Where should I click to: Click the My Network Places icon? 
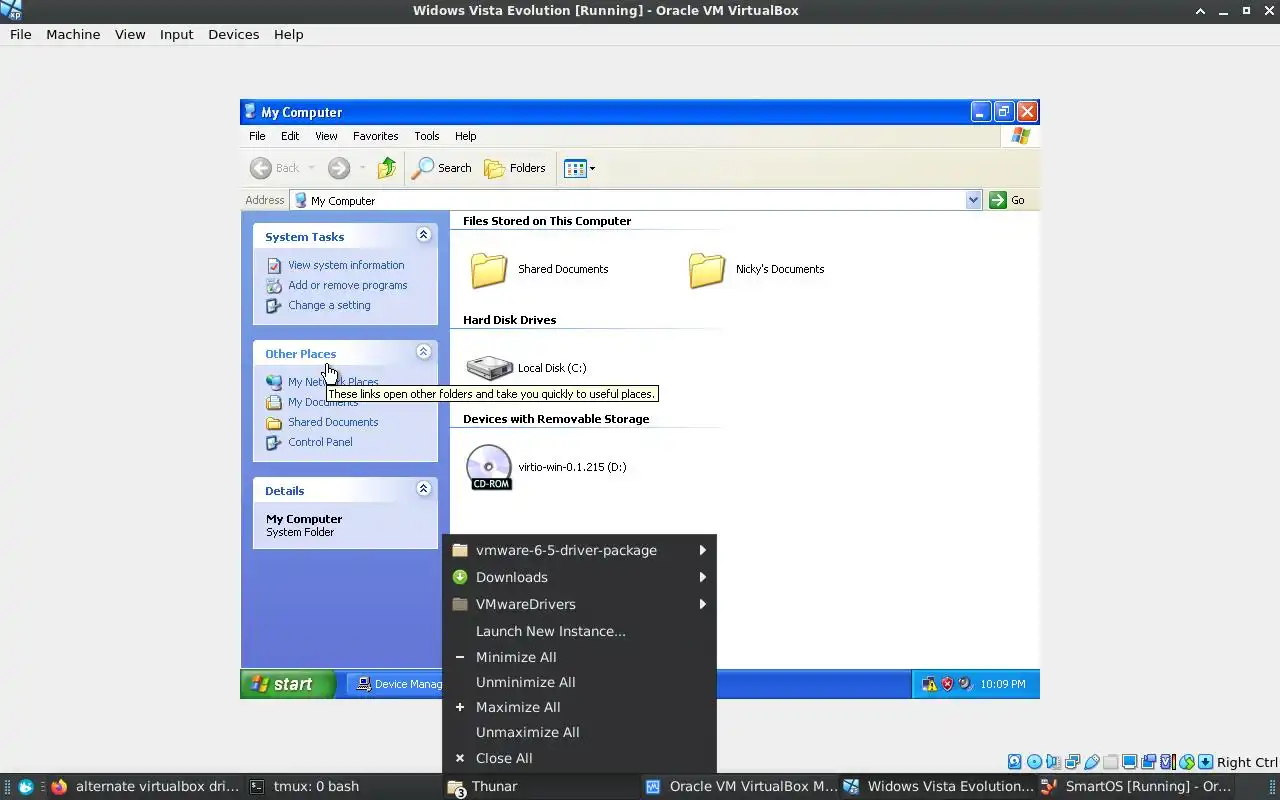[x=274, y=382]
